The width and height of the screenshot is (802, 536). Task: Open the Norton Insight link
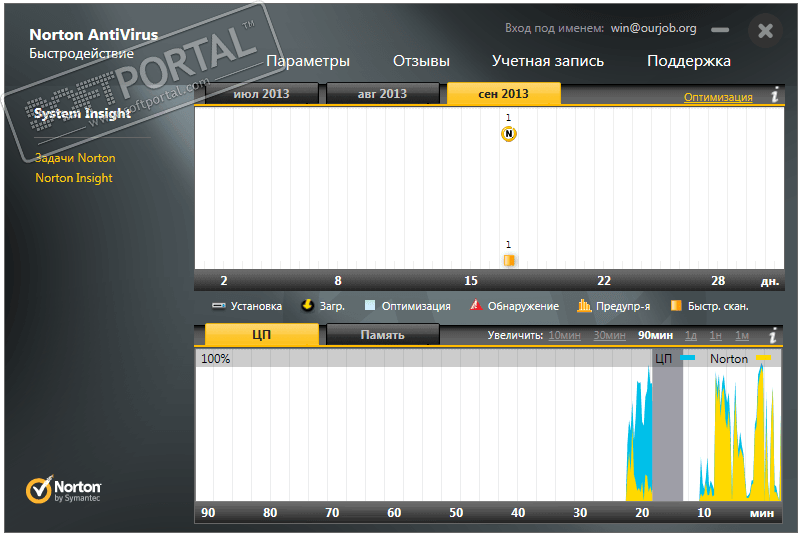pos(74,177)
